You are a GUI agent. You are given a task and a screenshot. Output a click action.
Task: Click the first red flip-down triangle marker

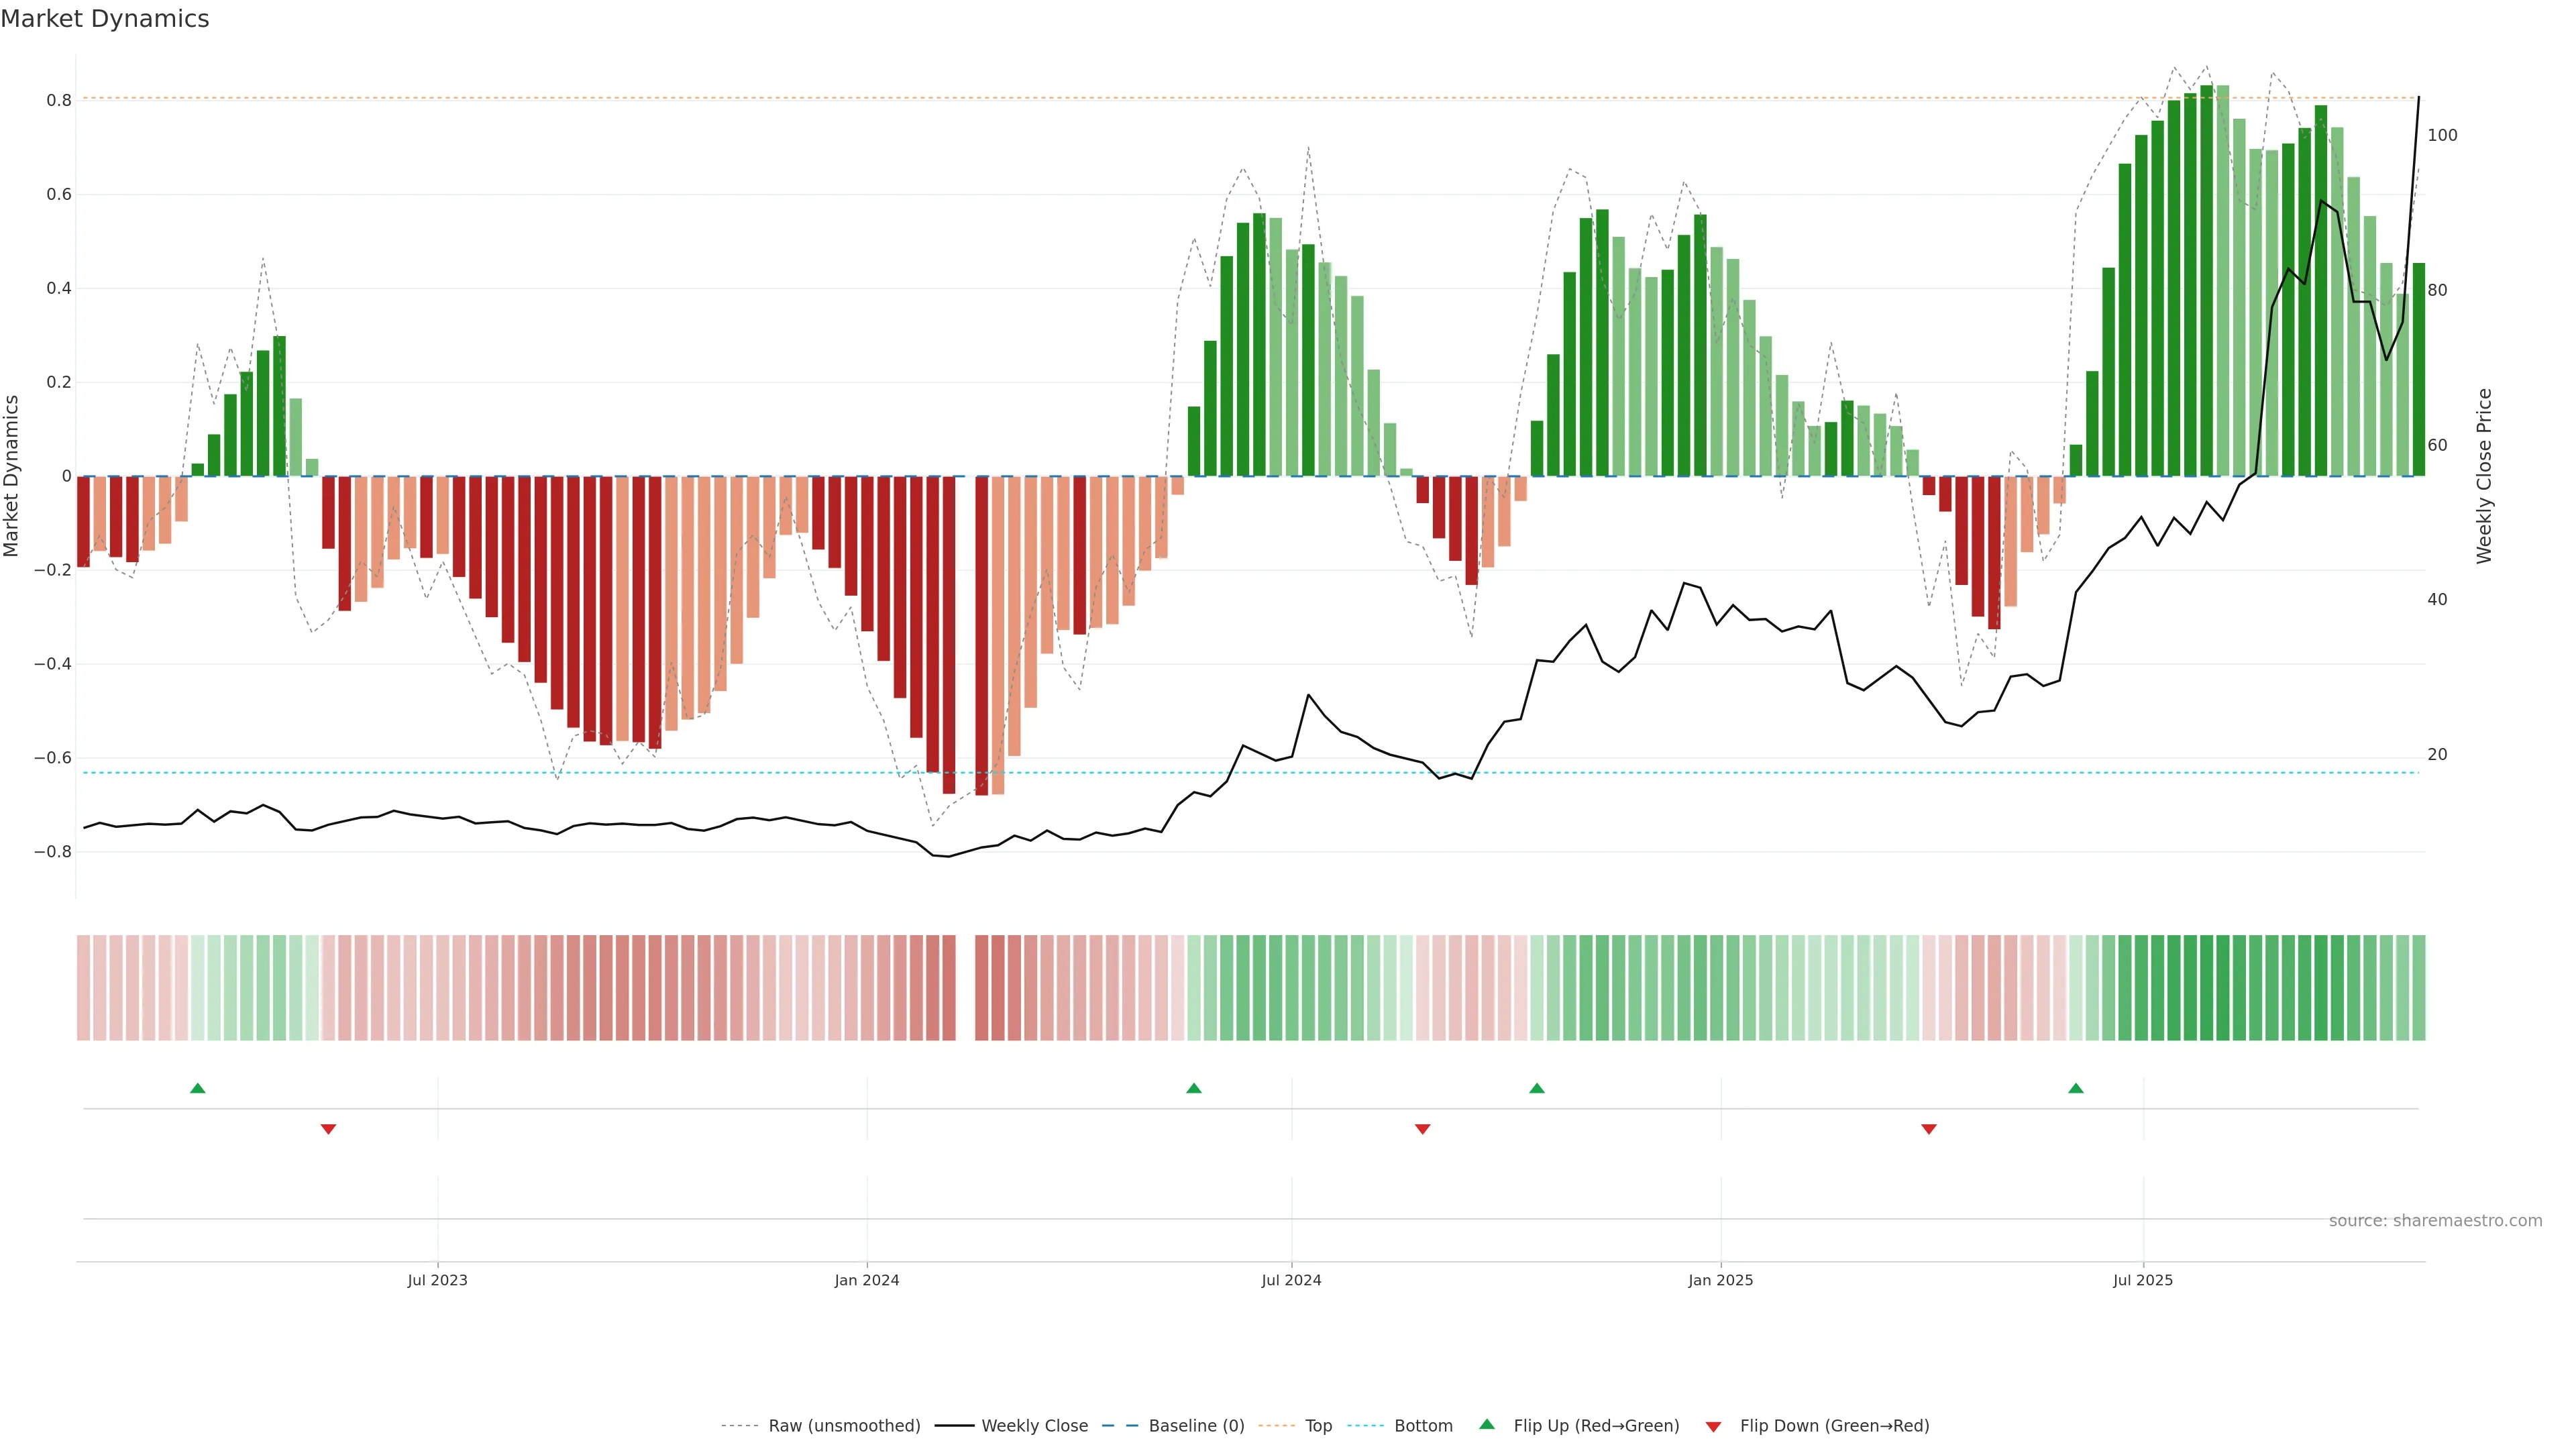pyautogui.click(x=328, y=1129)
